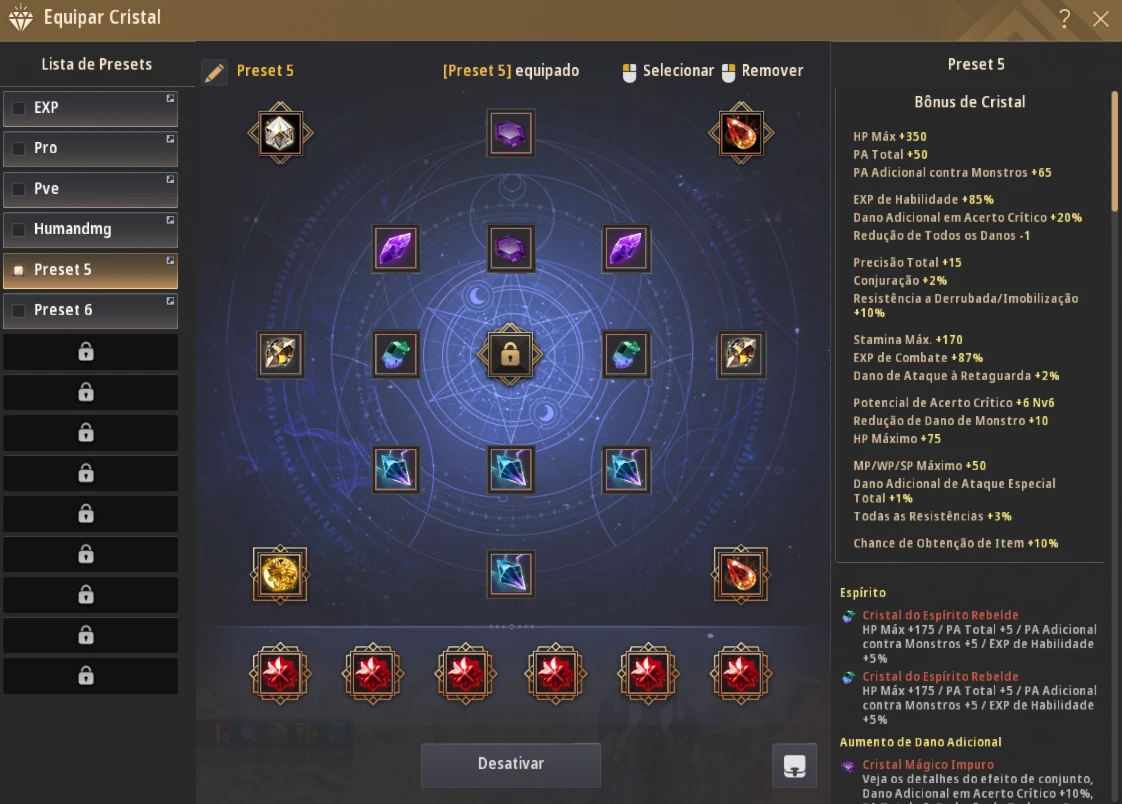Click the Desativar button
The image size is (1122, 804).
pyautogui.click(x=510, y=765)
